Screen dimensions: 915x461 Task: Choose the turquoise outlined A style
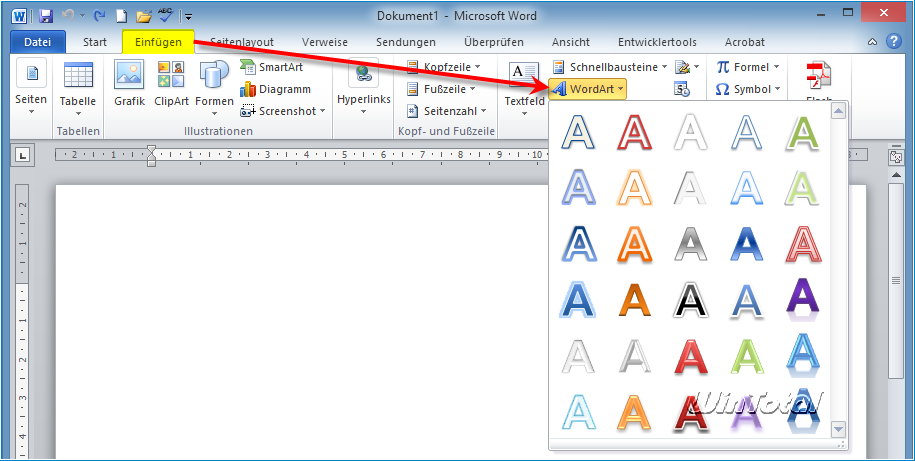pos(578,412)
